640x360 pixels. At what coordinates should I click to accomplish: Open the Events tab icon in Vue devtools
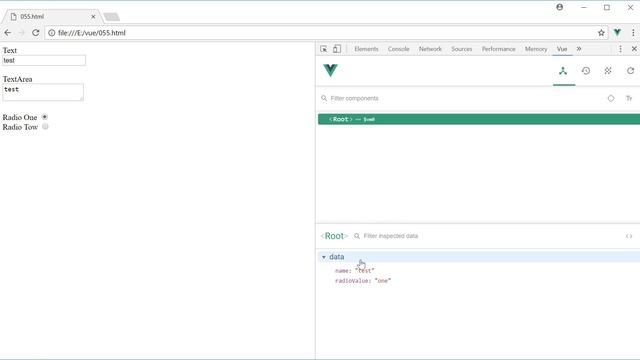click(608, 71)
